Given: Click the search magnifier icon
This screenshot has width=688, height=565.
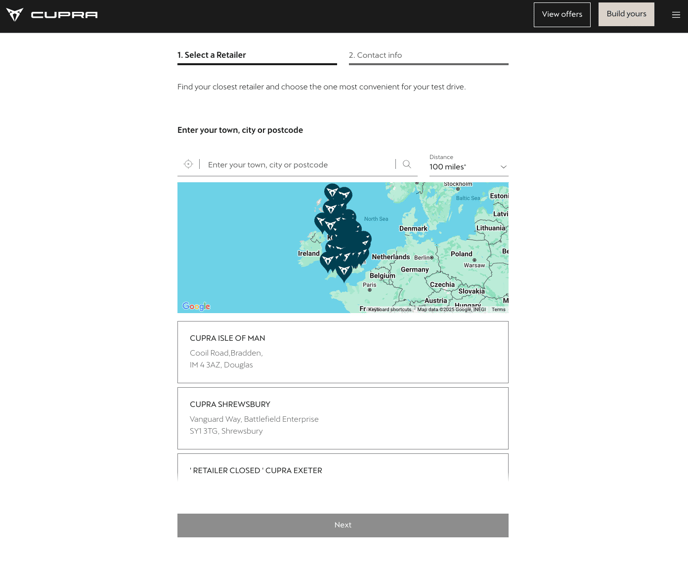Looking at the screenshot, I should pos(407,164).
